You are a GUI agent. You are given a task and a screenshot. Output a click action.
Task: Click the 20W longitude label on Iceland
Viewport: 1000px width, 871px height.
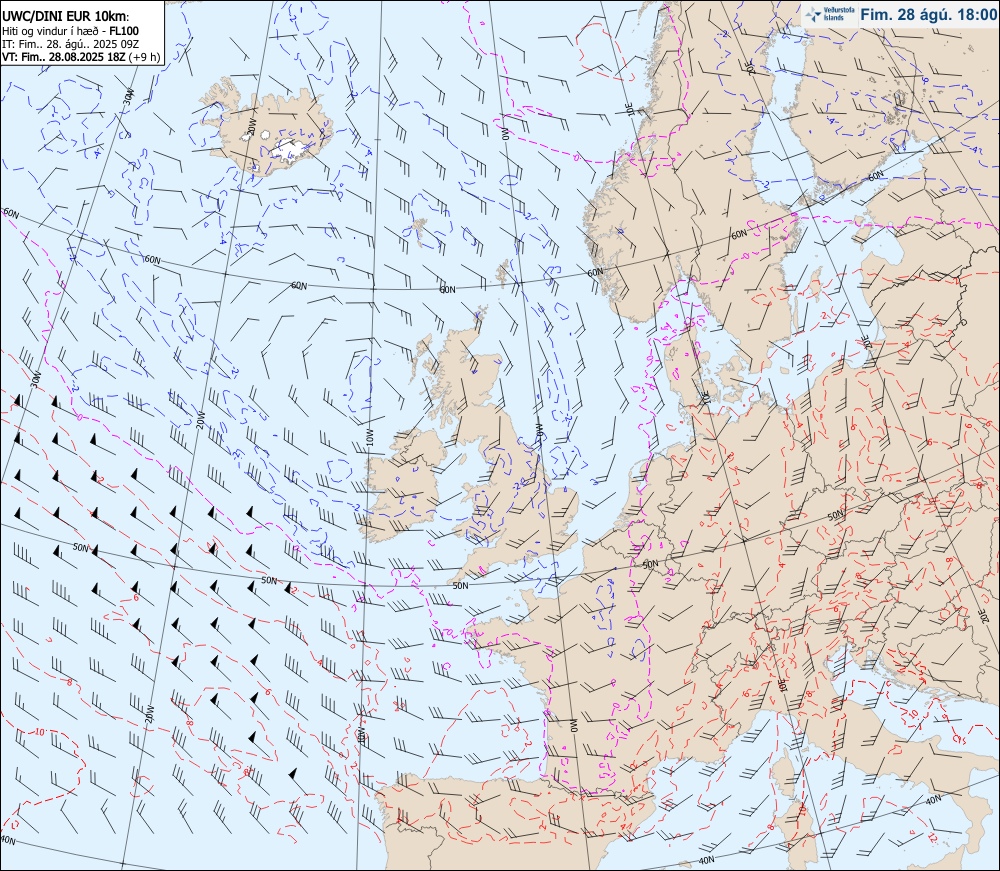click(251, 127)
